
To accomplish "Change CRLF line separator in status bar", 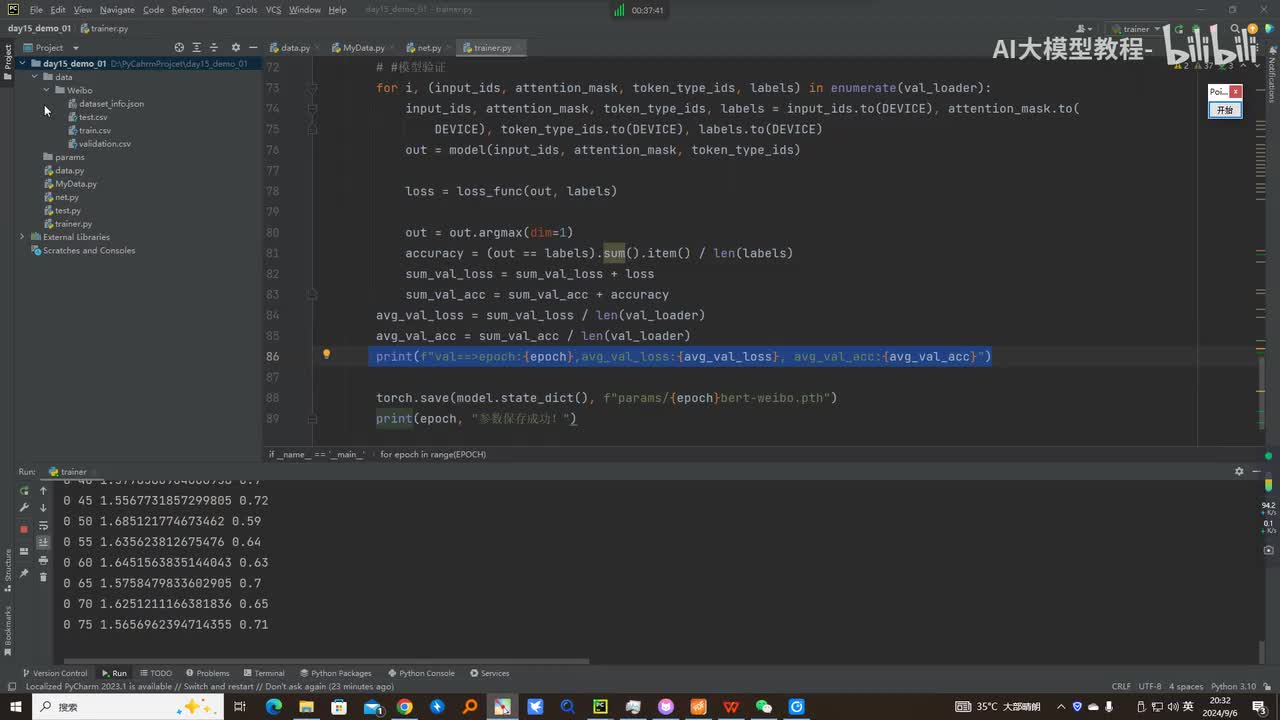I will (x=1121, y=687).
